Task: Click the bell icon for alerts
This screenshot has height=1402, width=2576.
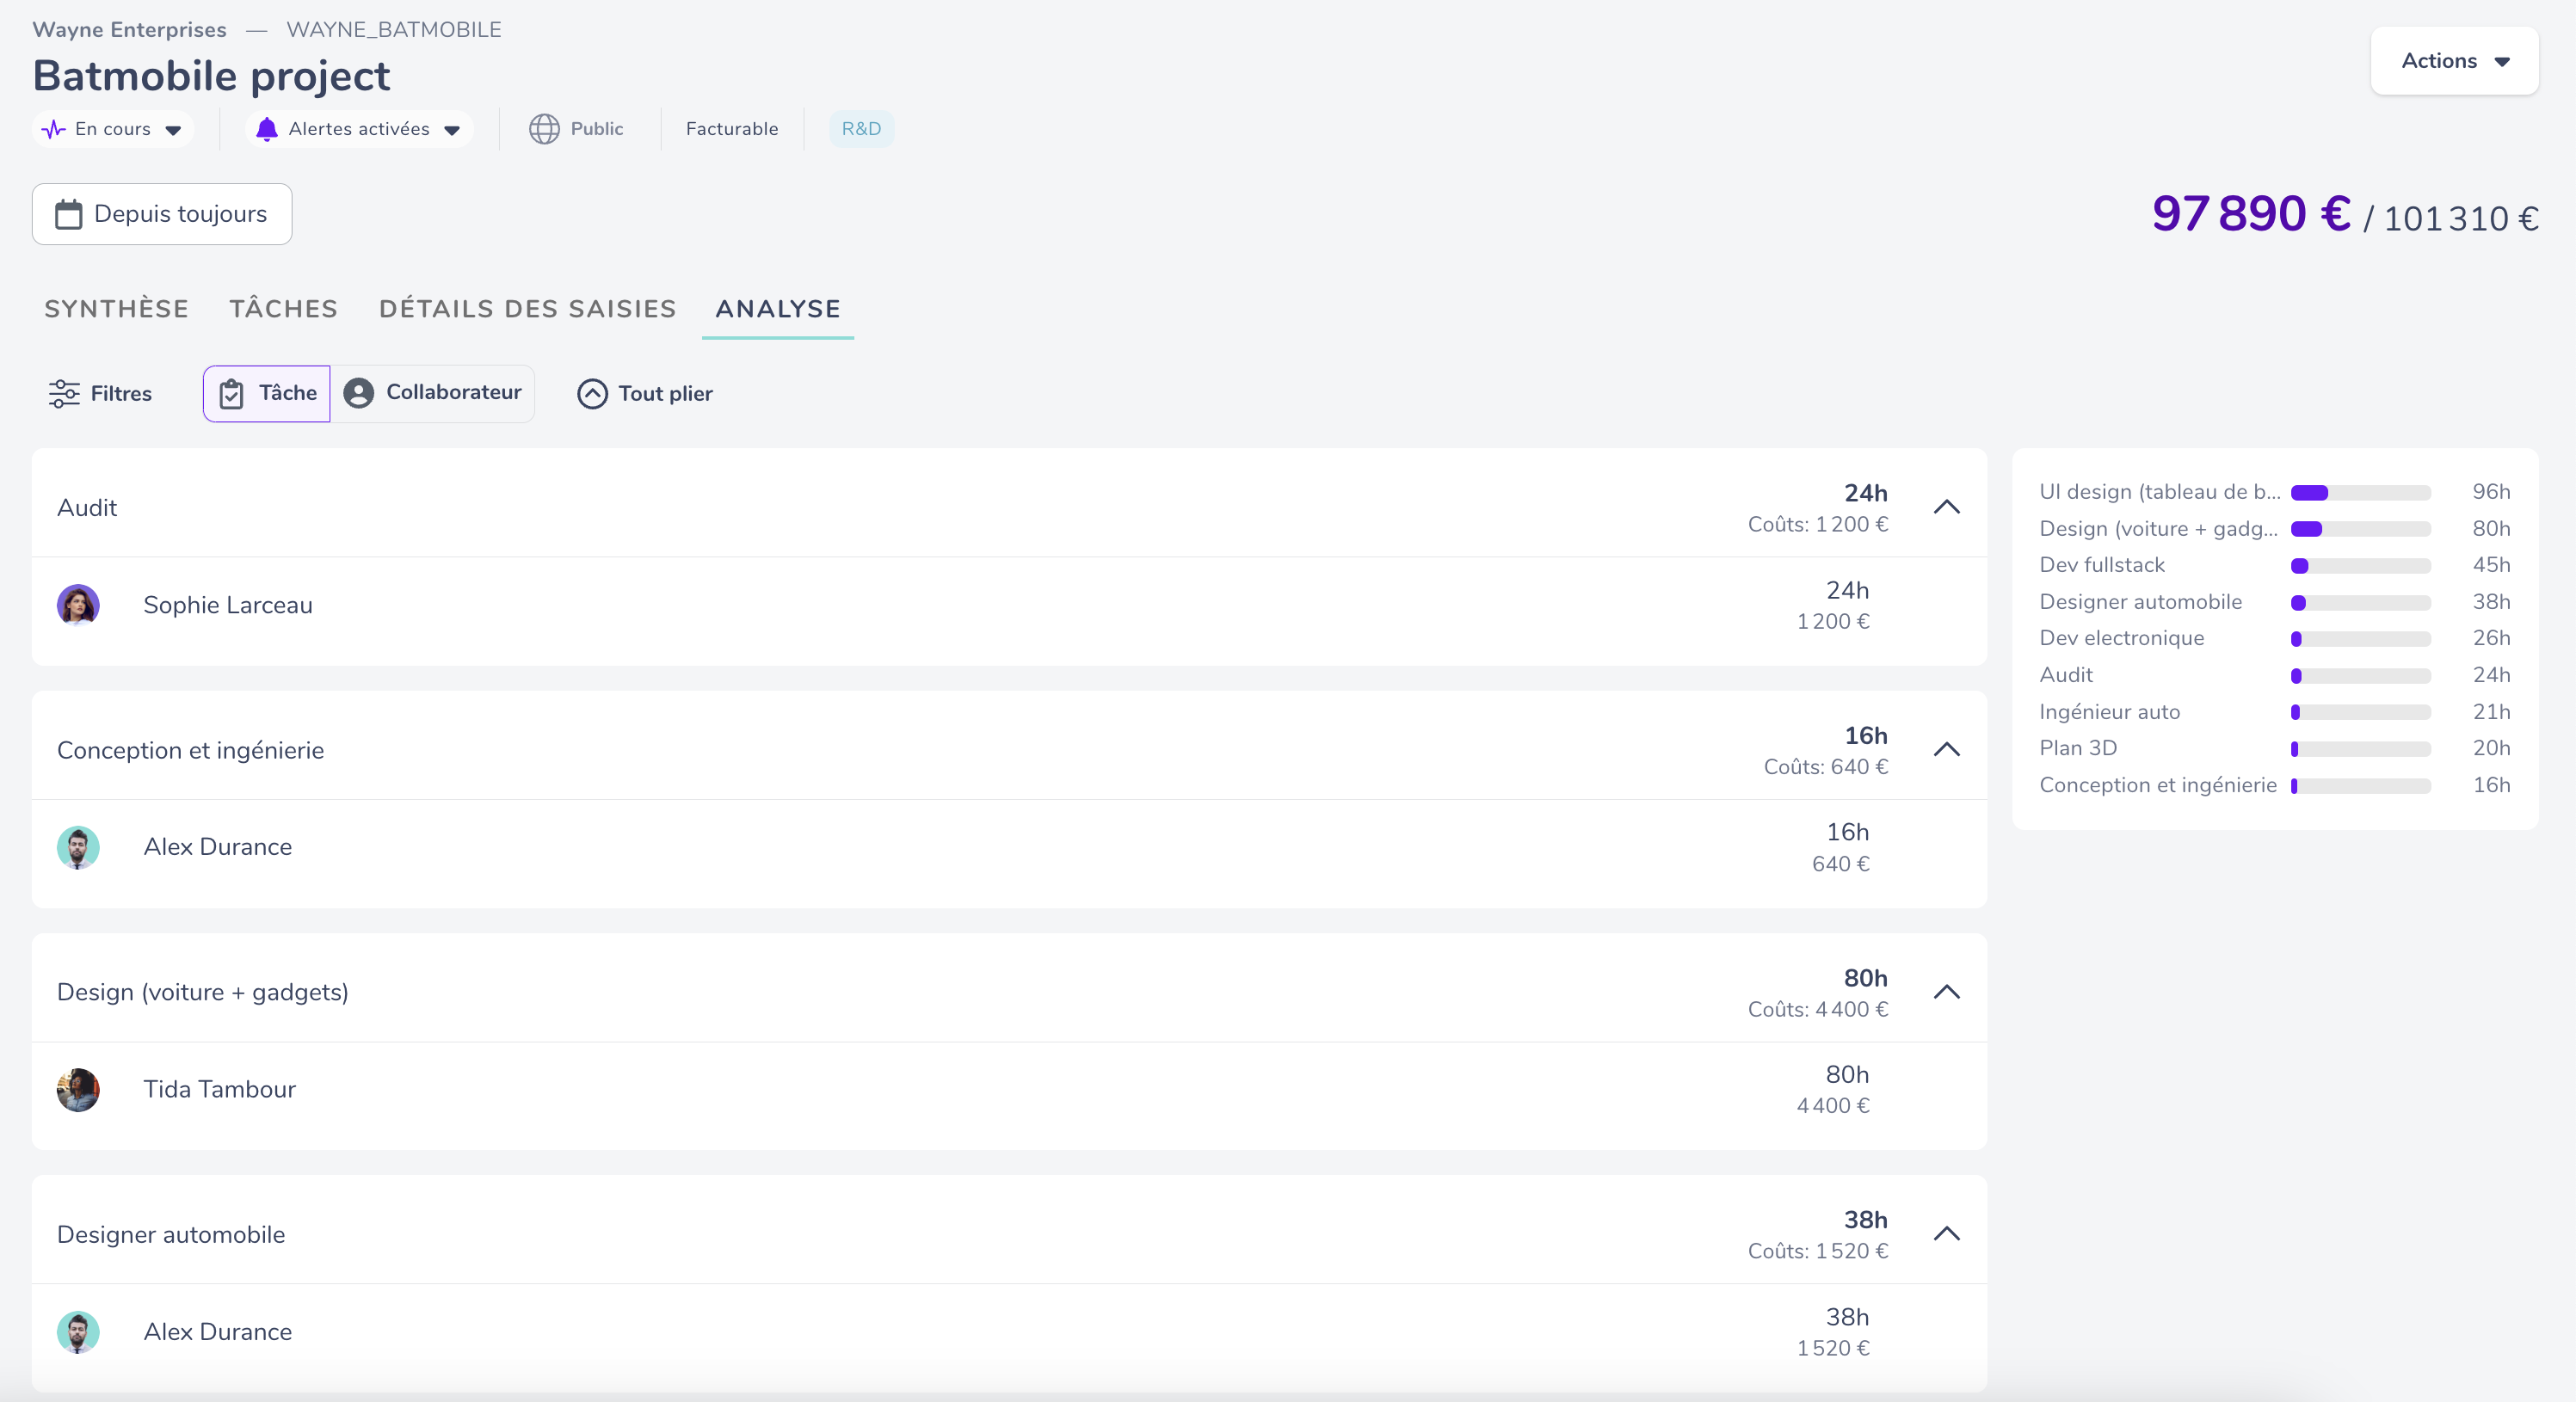Action: click(x=267, y=129)
